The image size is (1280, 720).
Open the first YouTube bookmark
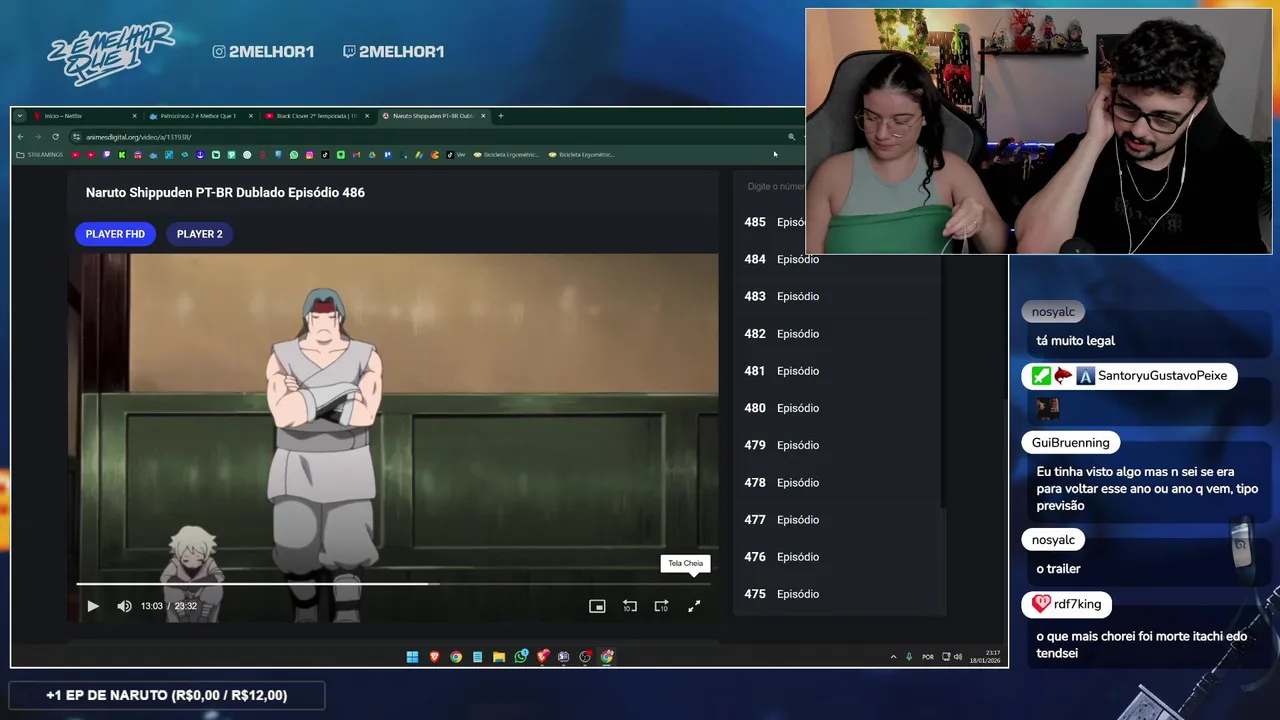coord(76,155)
